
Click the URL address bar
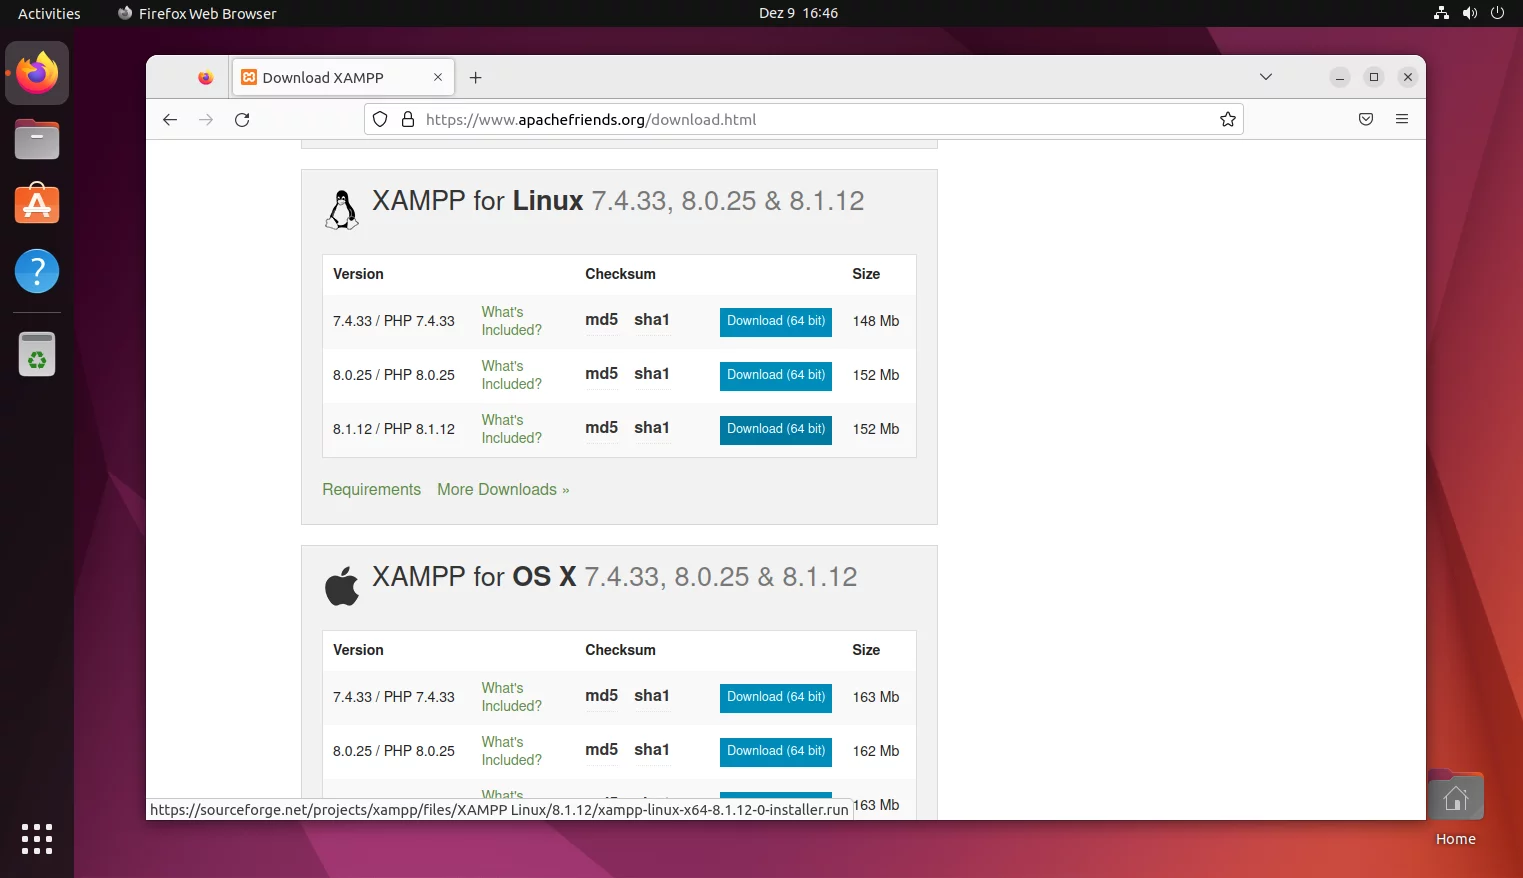[804, 120]
